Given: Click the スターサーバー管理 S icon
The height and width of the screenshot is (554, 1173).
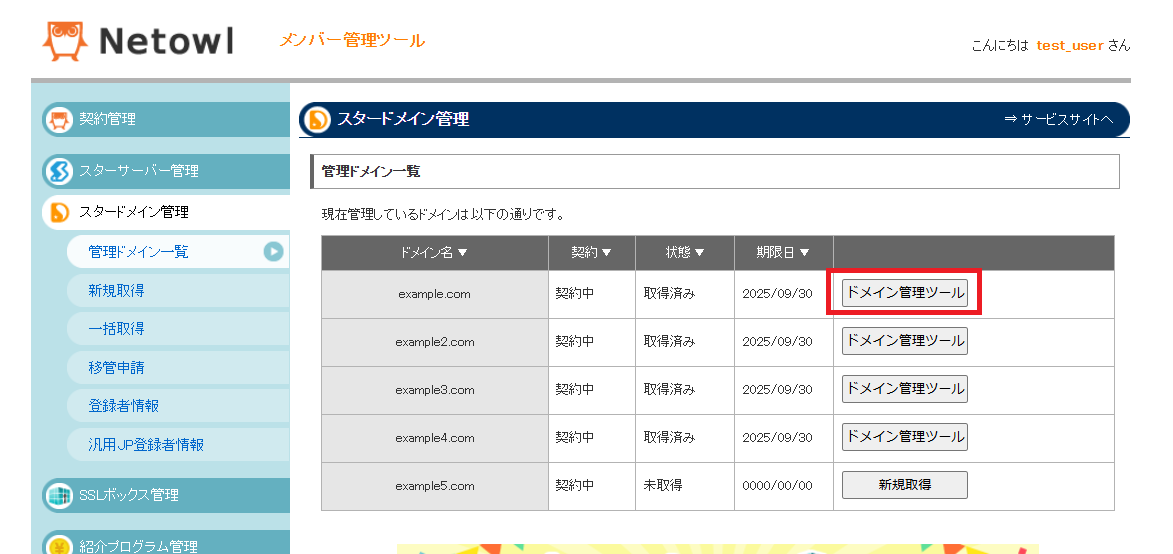Looking at the screenshot, I should pyautogui.click(x=58, y=171).
